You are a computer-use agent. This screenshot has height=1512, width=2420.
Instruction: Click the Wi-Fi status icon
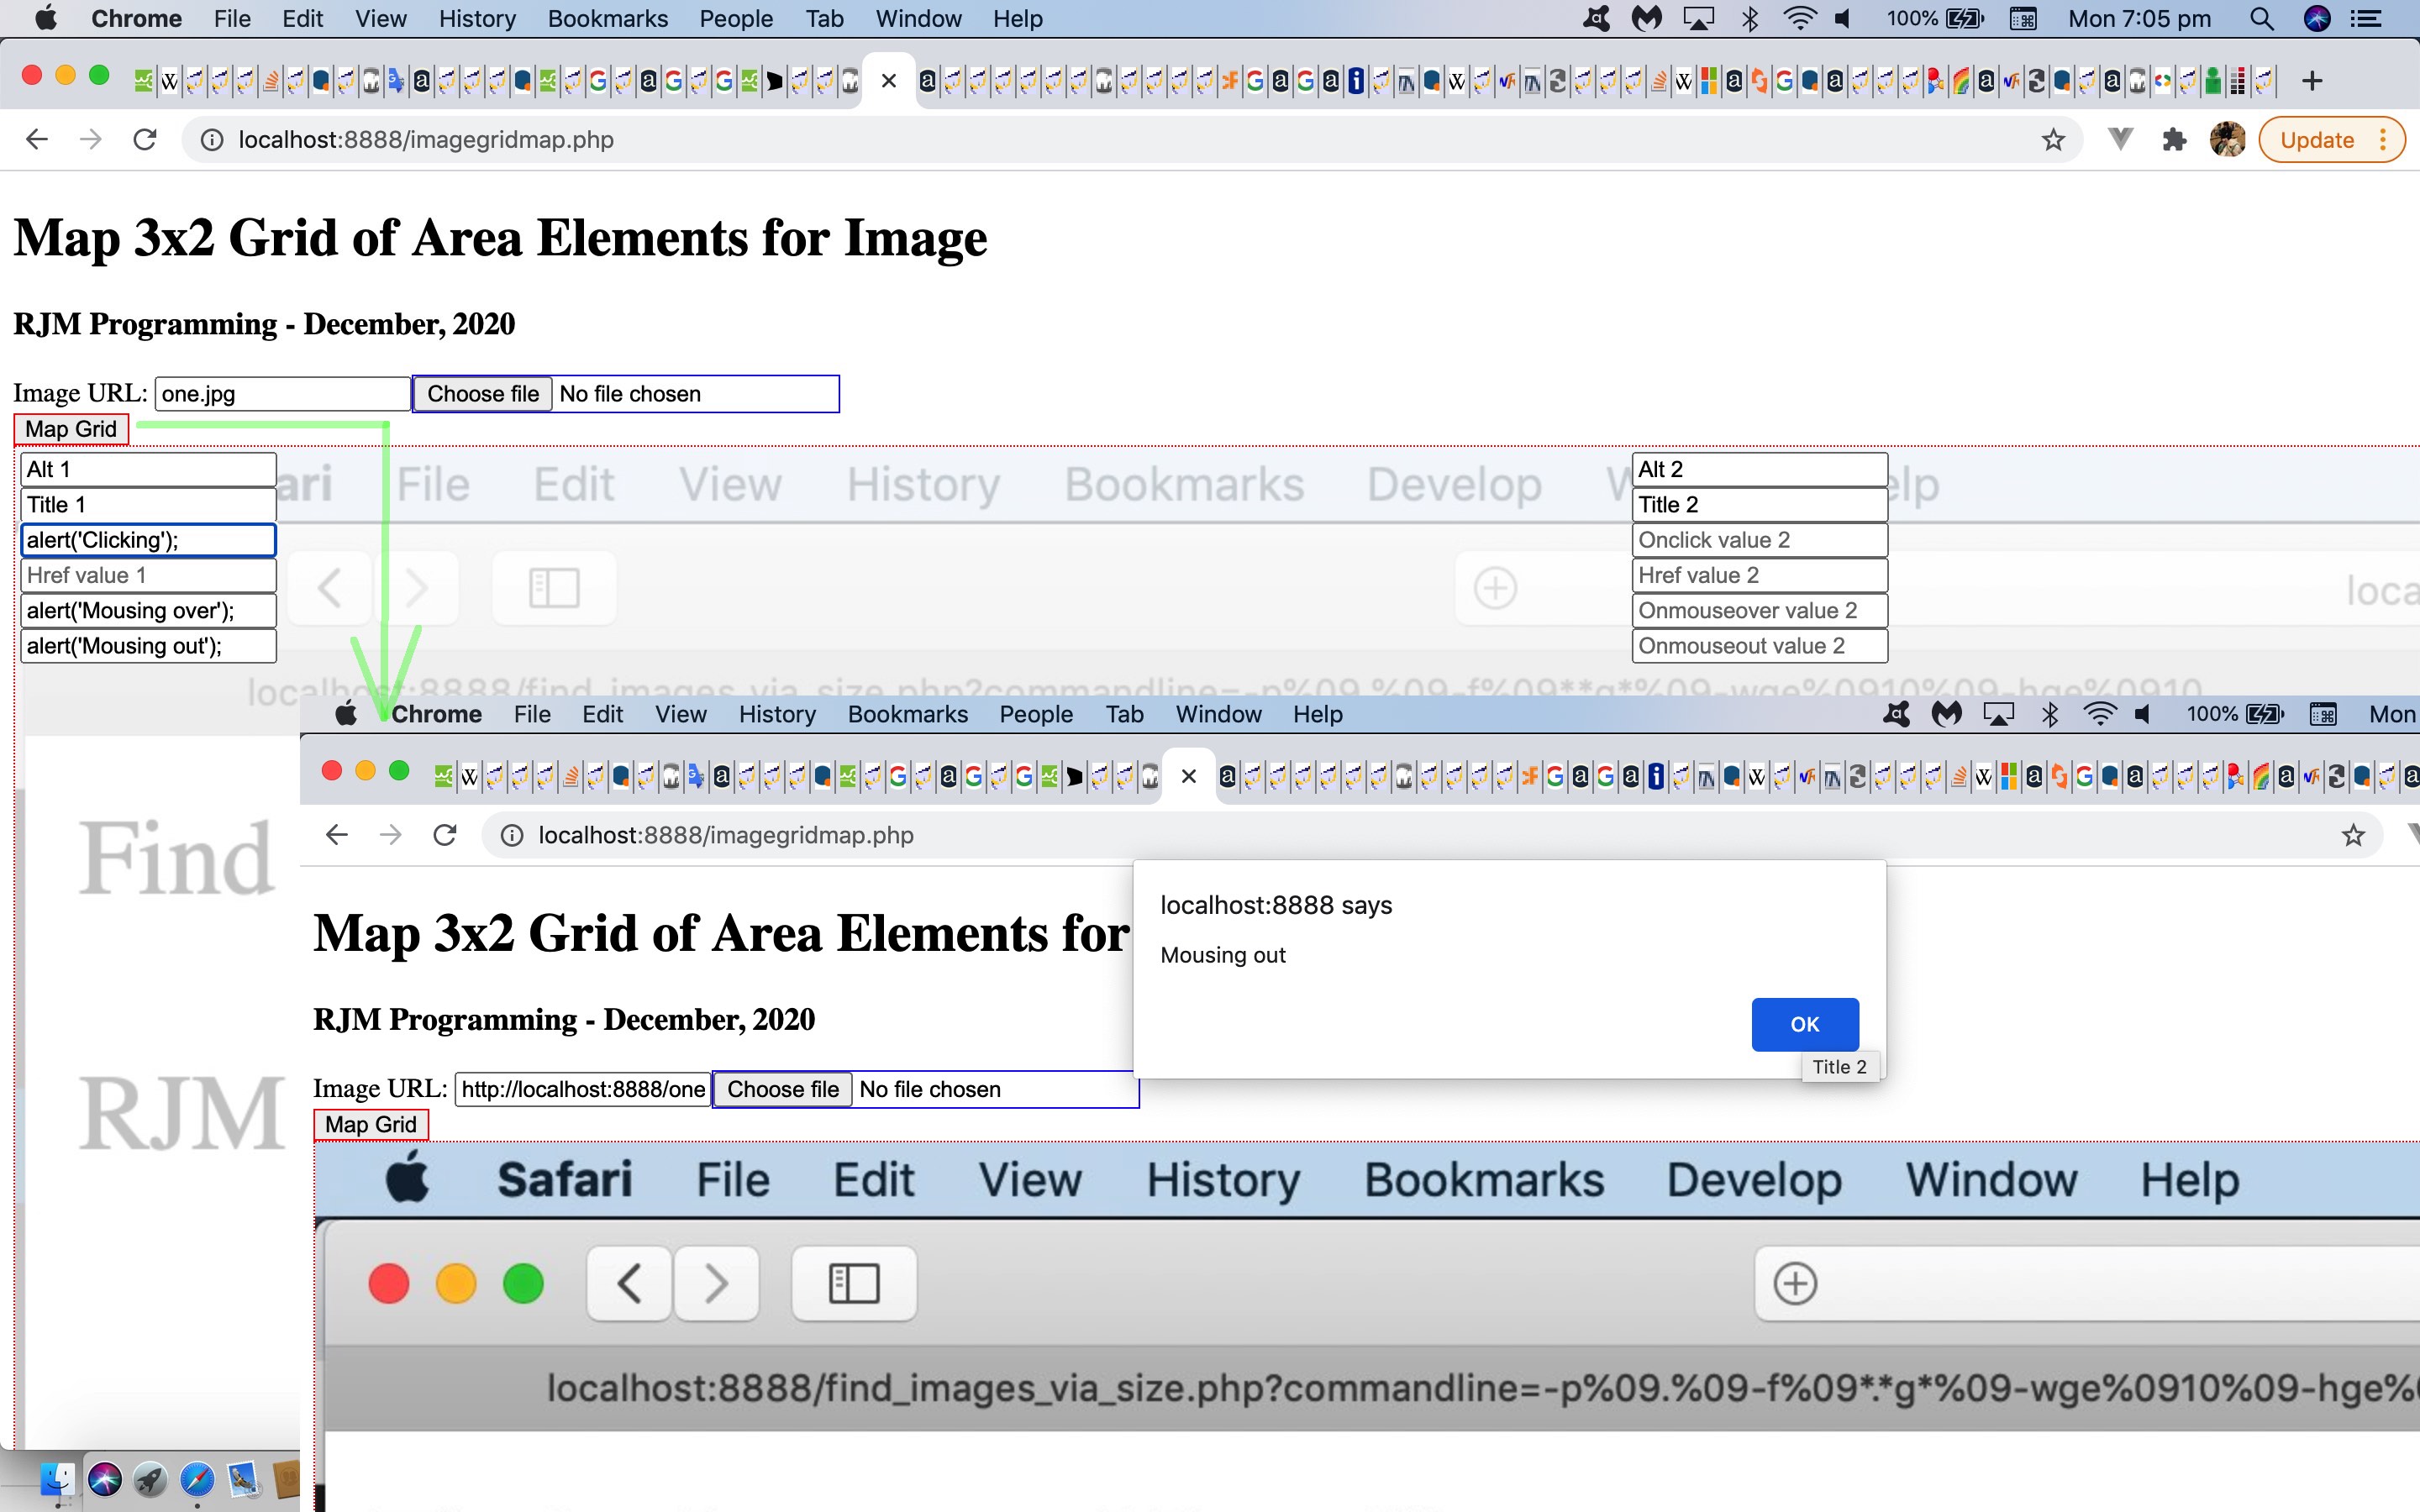pyautogui.click(x=1799, y=19)
